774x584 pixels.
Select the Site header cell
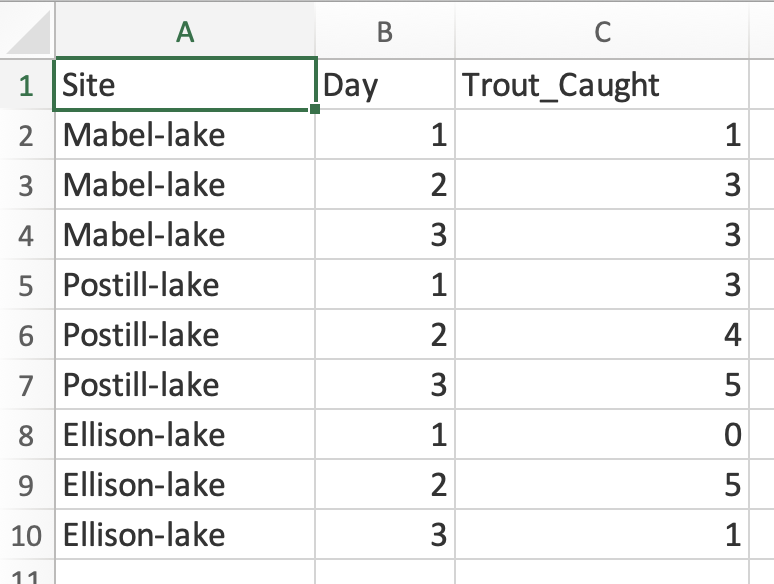click(185, 85)
